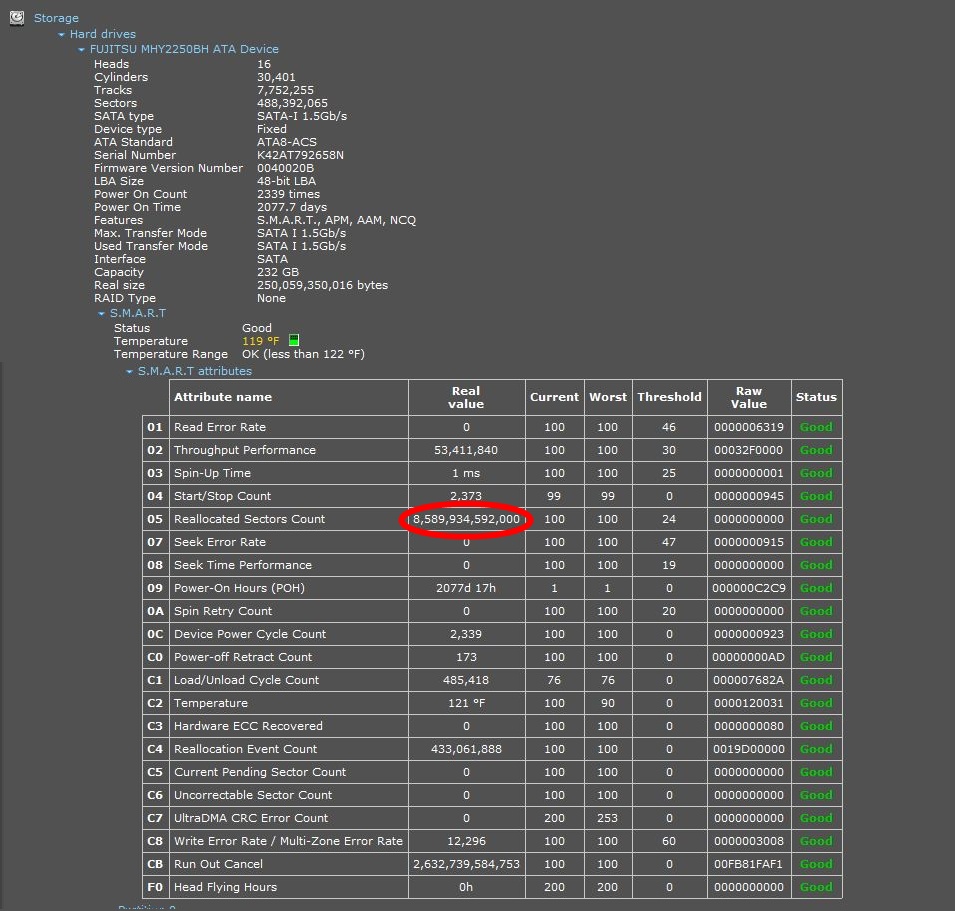This screenshot has height=911, width=955.
Task: Click the Temperature Range OK text
Action: (303, 354)
